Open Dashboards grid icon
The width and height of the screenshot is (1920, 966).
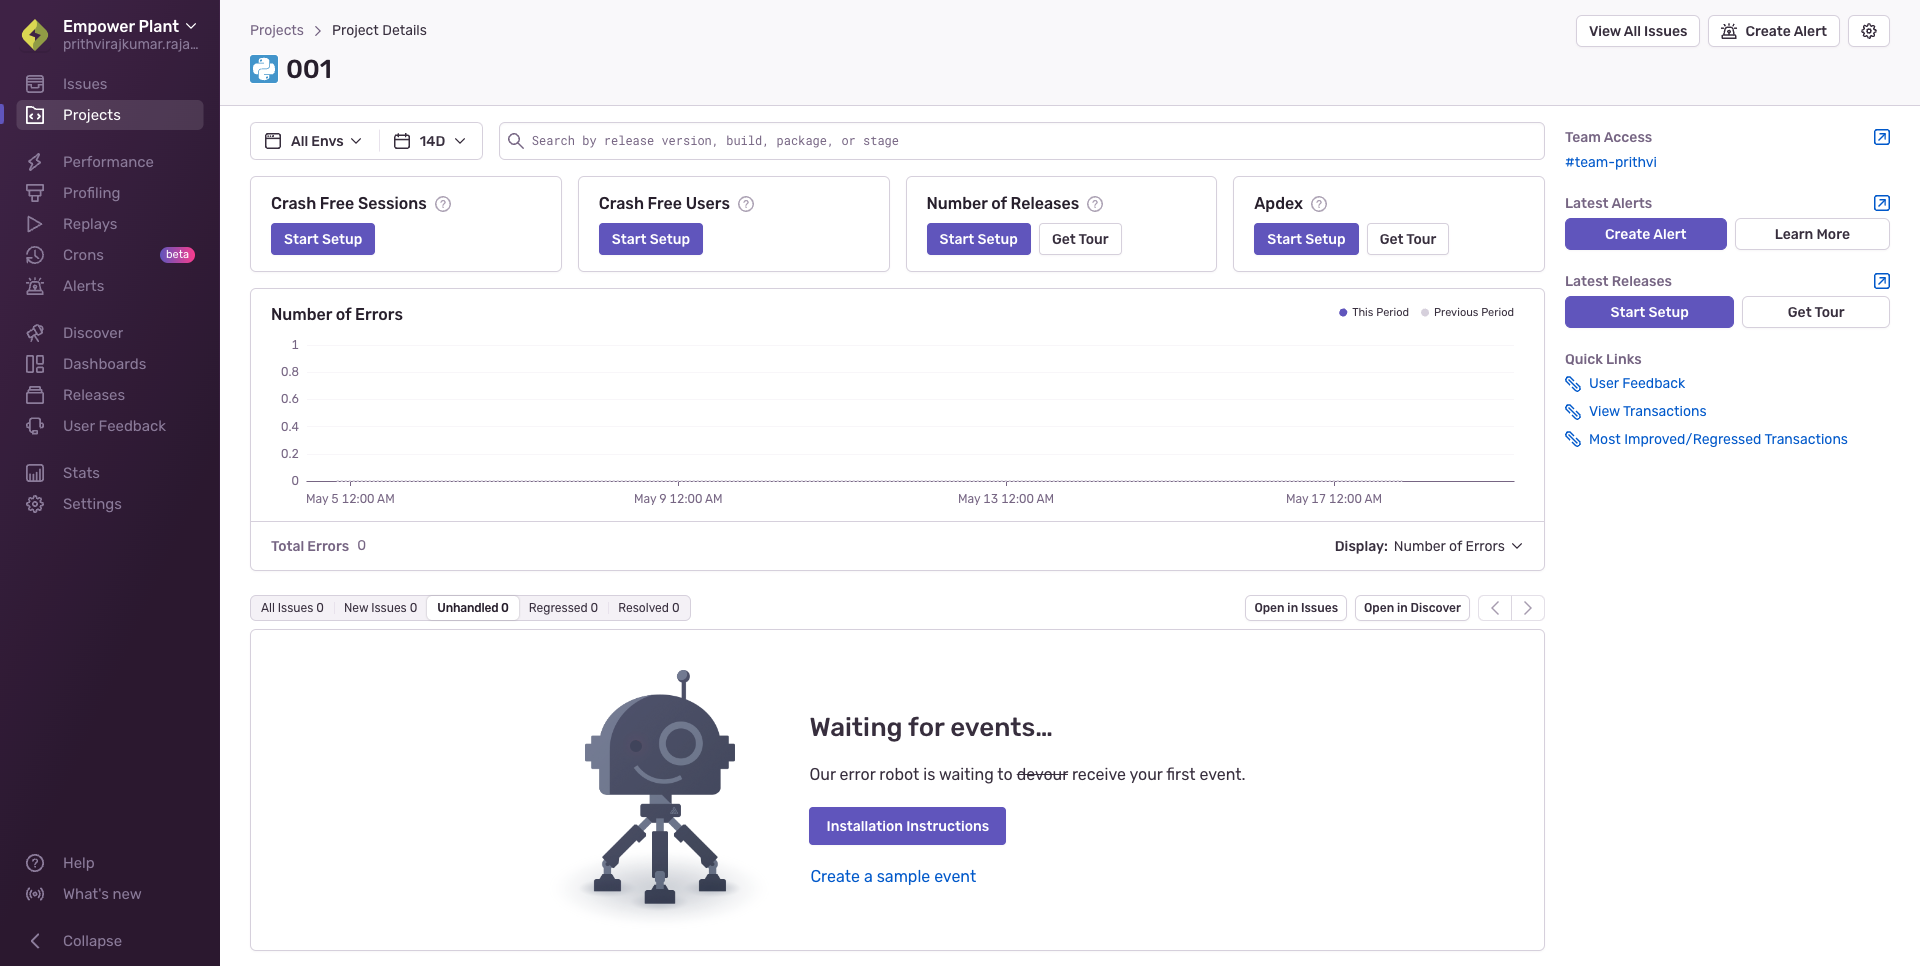pos(35,364)
